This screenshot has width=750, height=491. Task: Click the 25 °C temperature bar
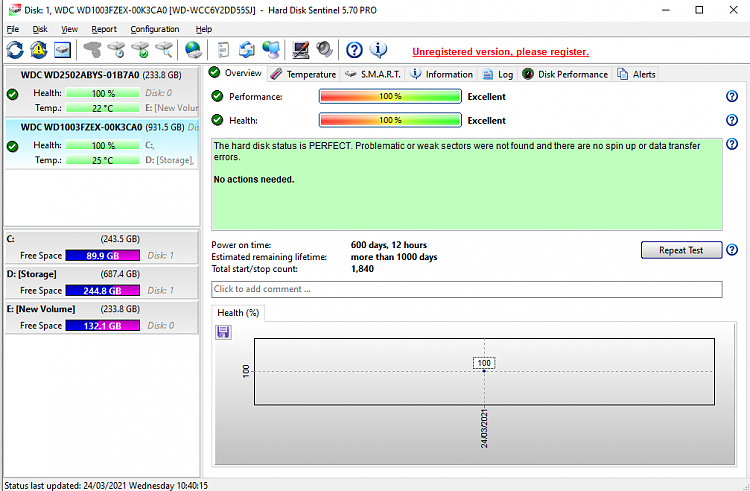[x=102, y=160]
